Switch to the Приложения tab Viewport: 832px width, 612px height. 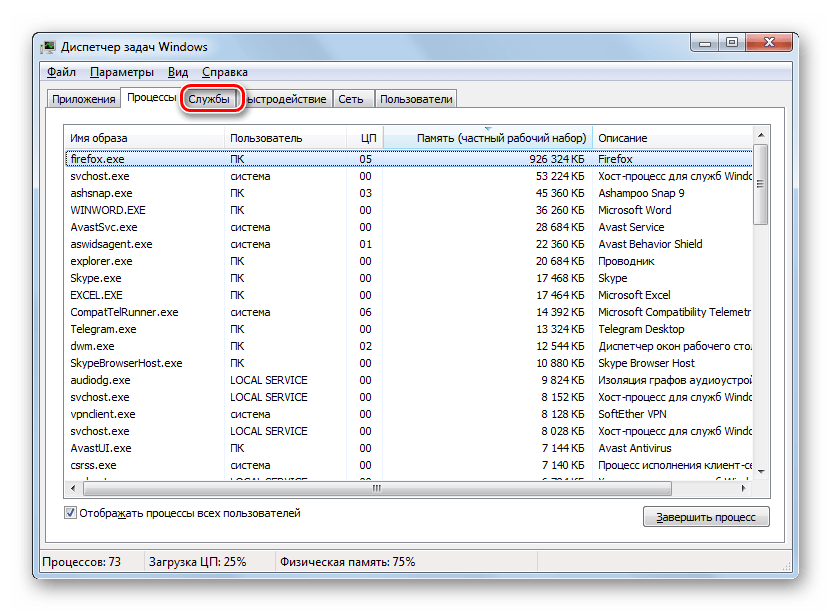[83, 99]
